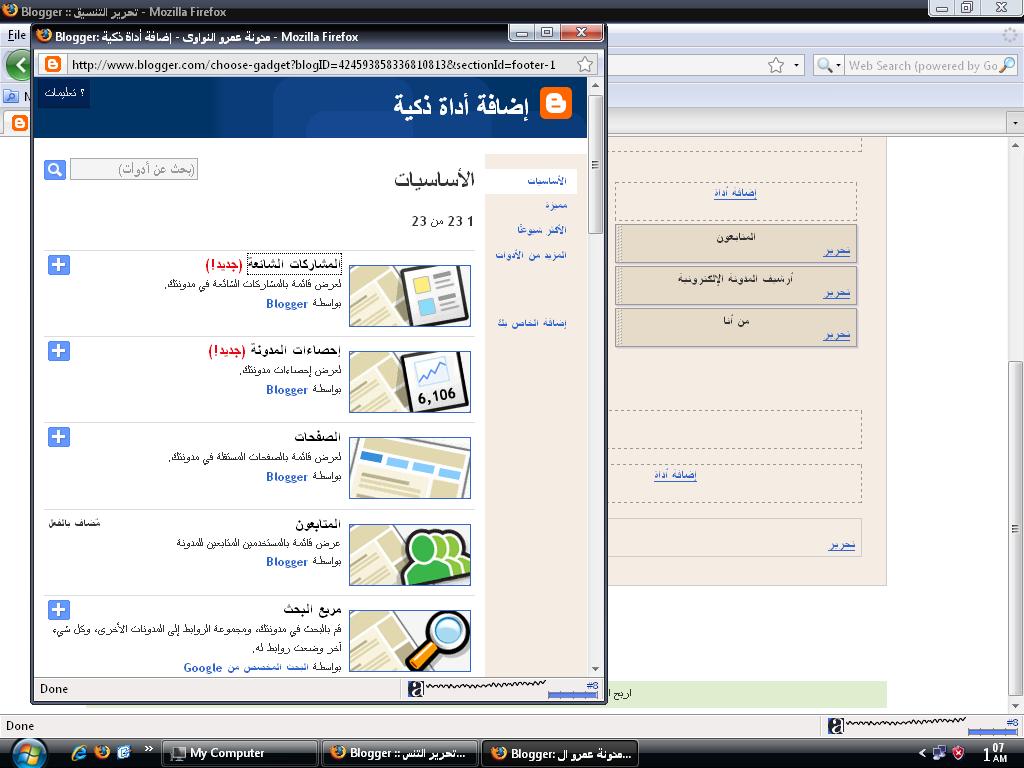Click the popup scrollbar up arrow
The width and height of the screenshot is (1024, 768).
tap(595, 85)
